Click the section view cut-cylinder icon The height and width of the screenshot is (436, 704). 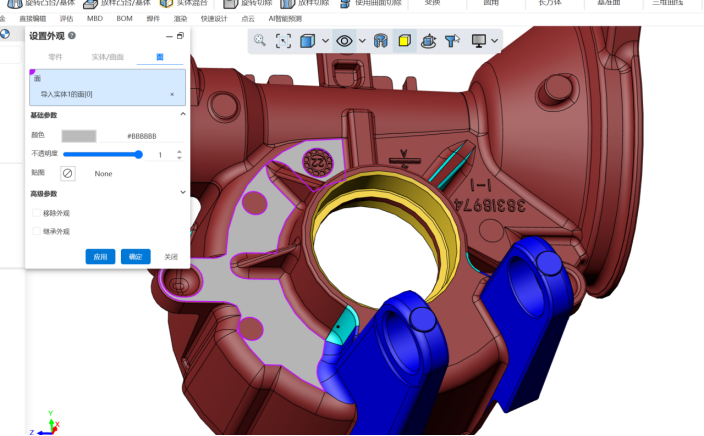[381, 41]
